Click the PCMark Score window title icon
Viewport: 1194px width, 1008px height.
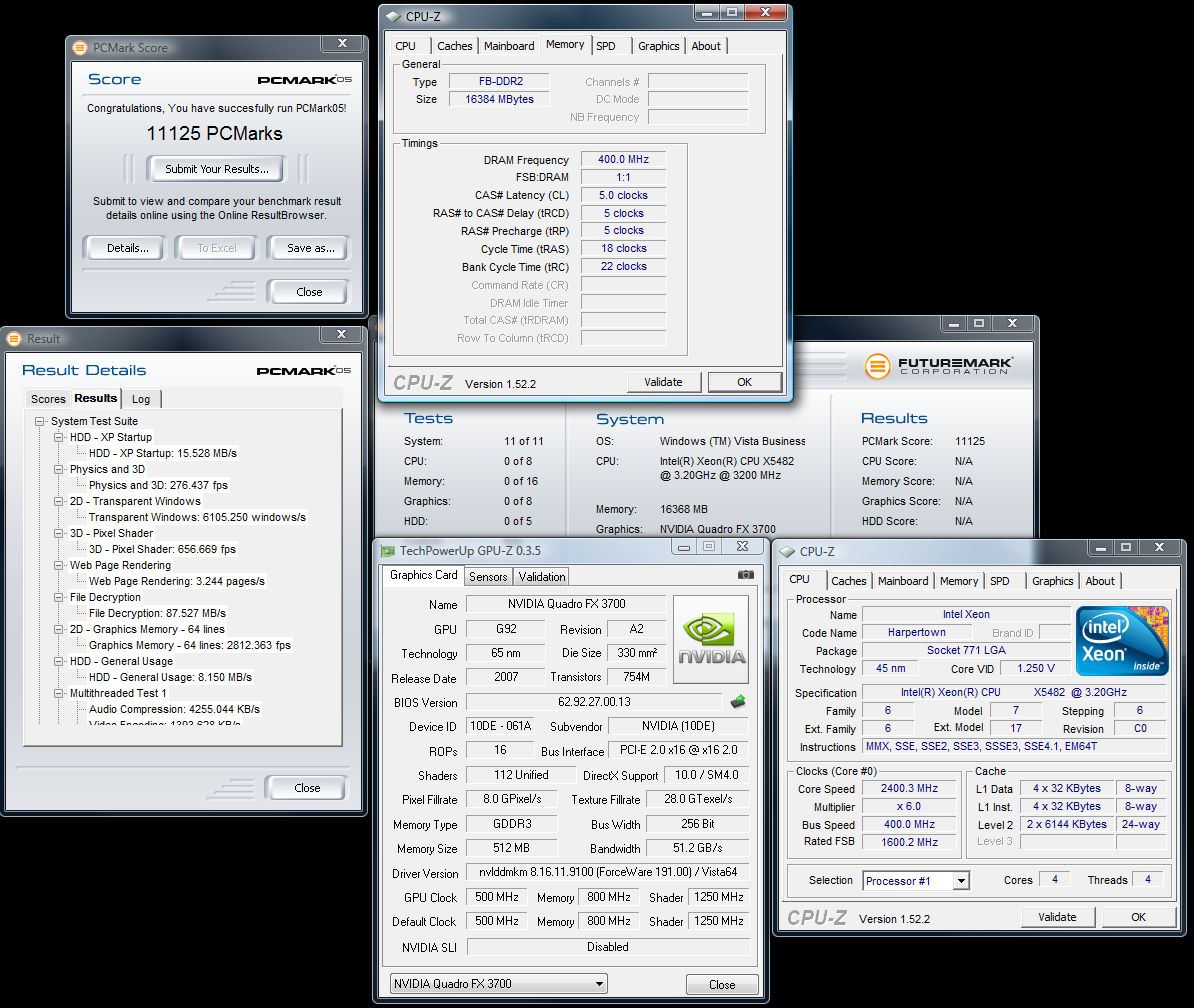pos(80,47)
